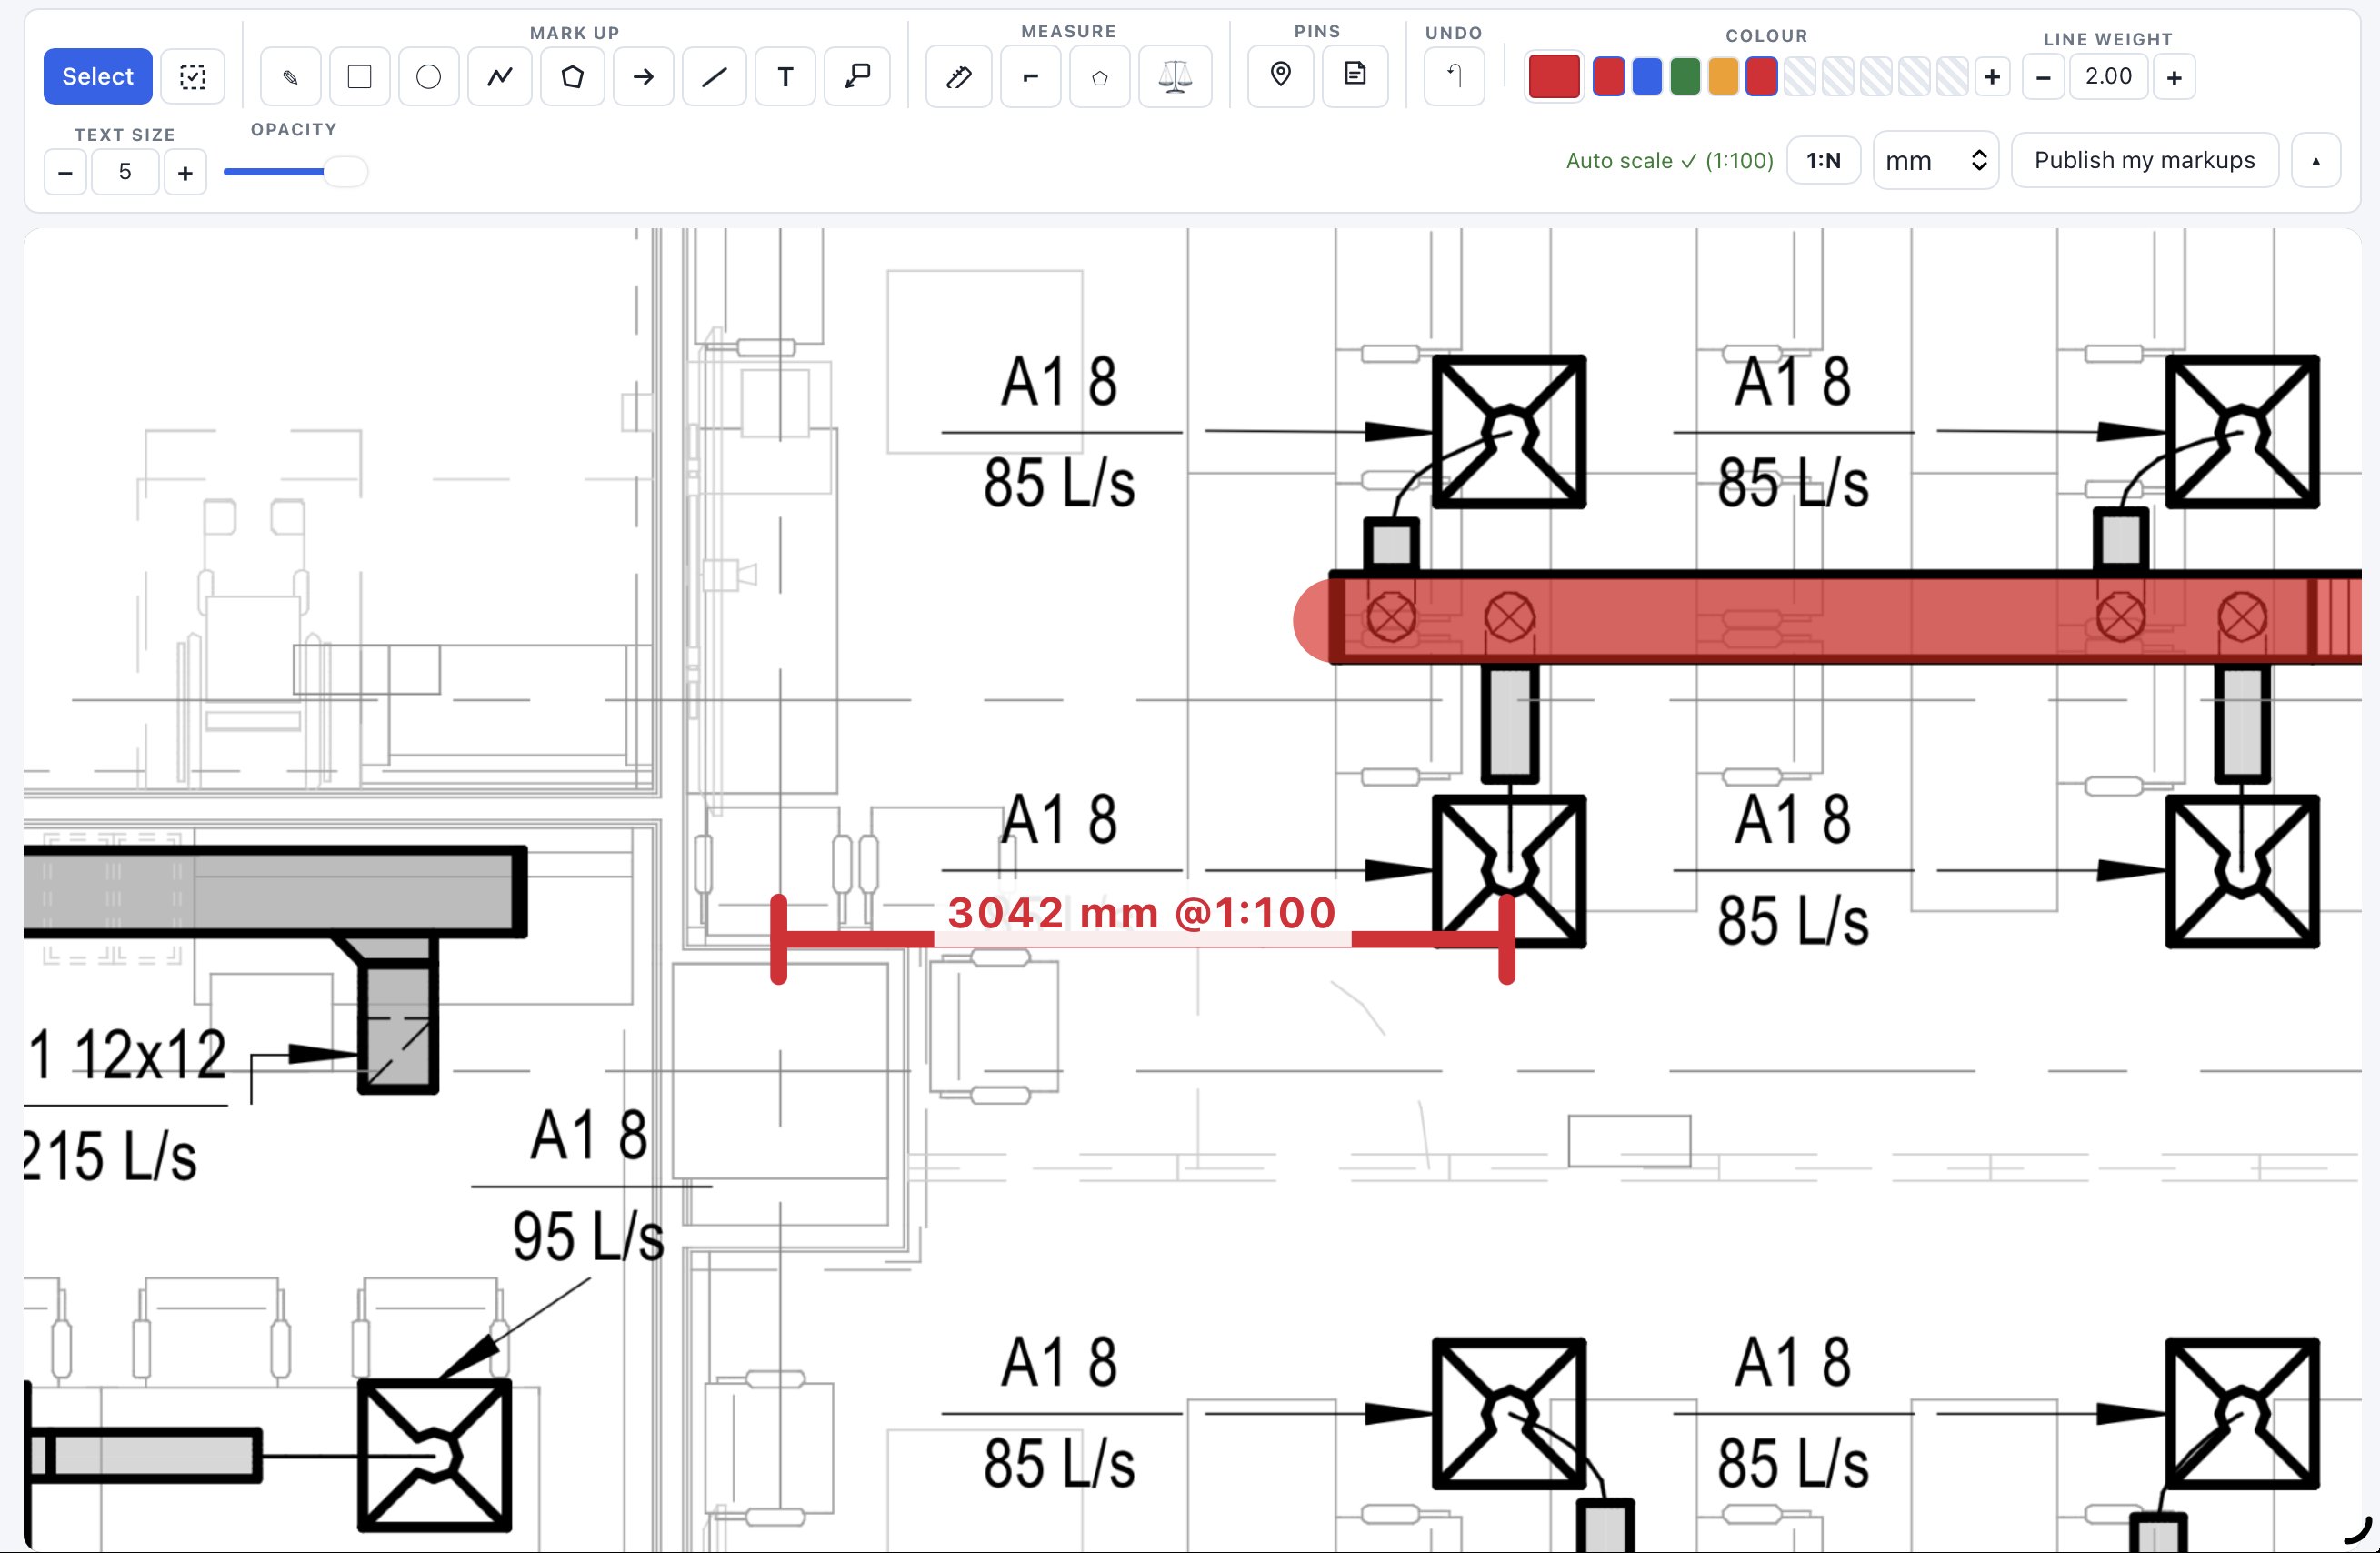
Task: Select the polygon area measure tool
Action: point(1100,76)
